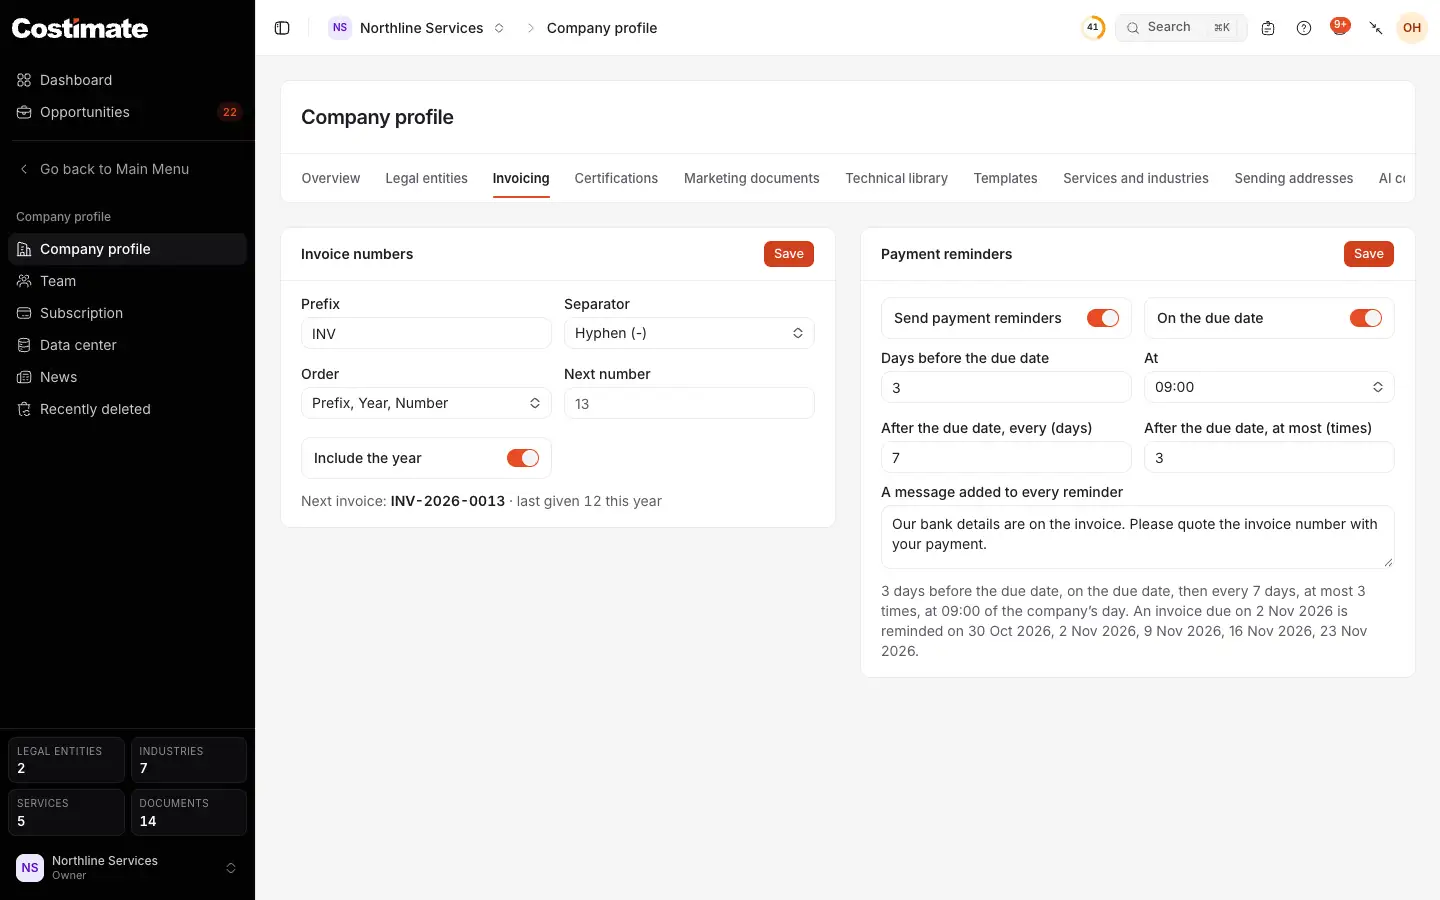Open the Search box in header
The image size is (1440, 900).
pyautogui.click(x=1181, y=28)
